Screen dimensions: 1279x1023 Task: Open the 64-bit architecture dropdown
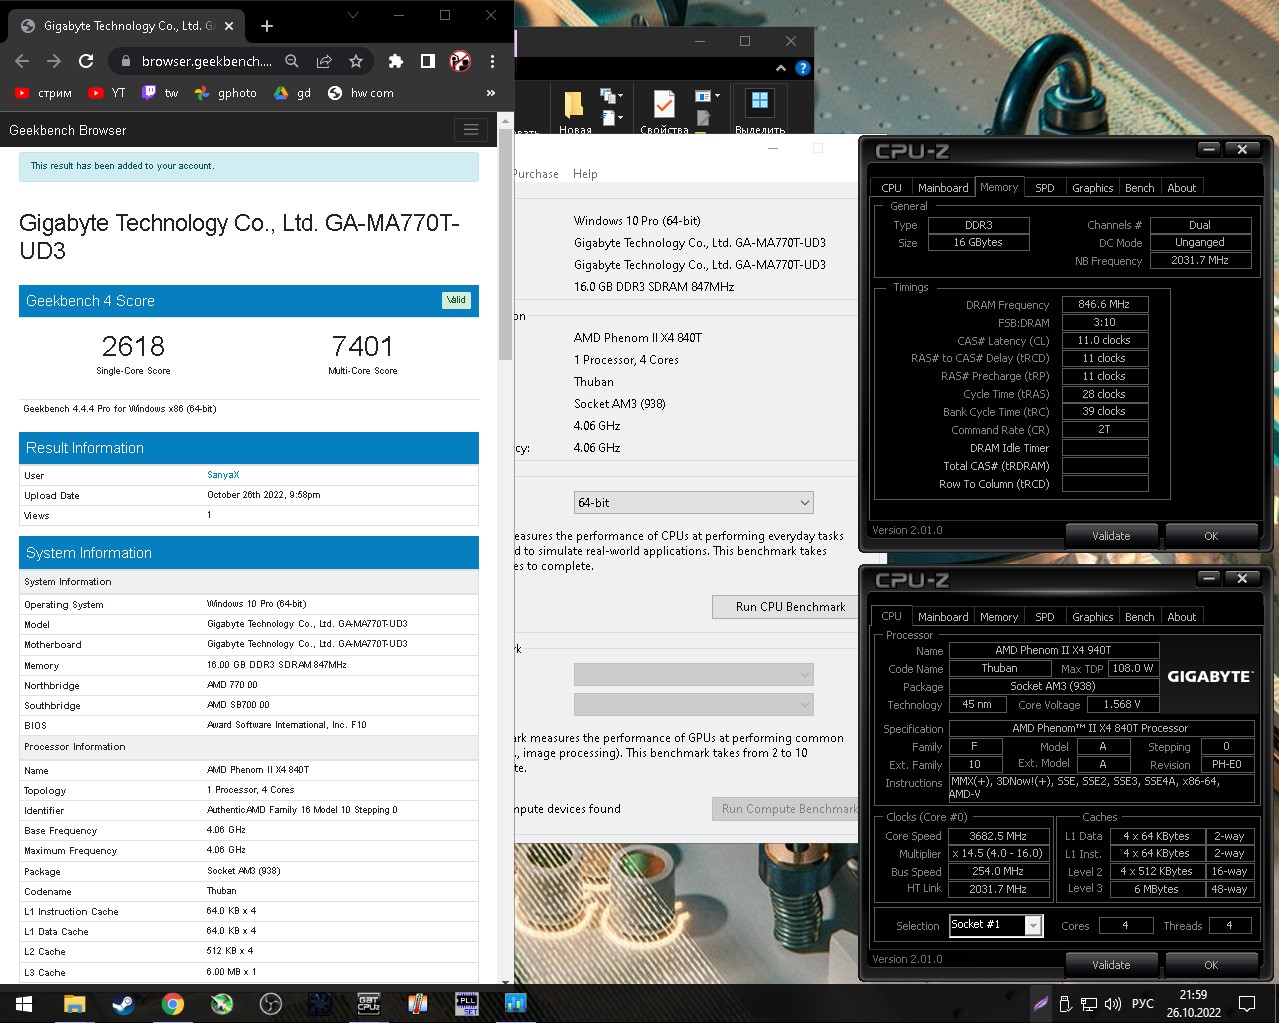coord(693,502)
